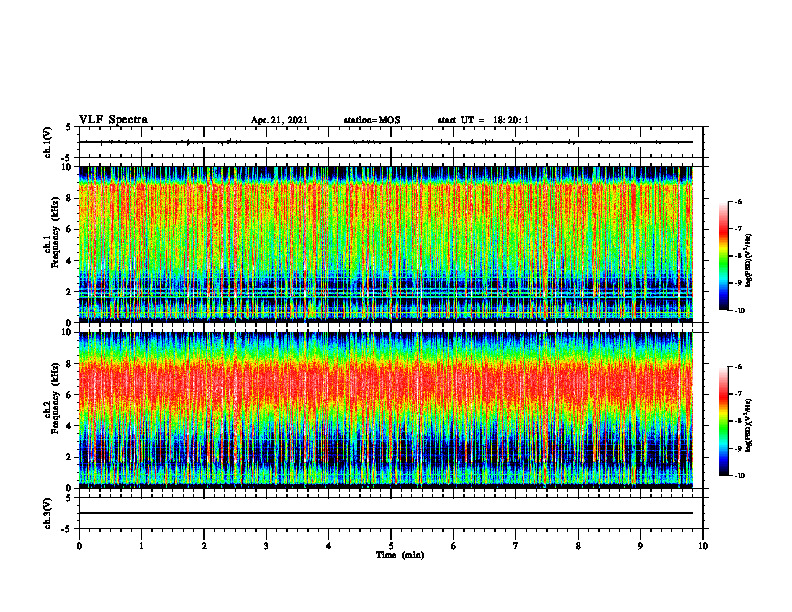Click the ch.2 frequency tick label '2'
792x612 pixels.
coord(70,457)
